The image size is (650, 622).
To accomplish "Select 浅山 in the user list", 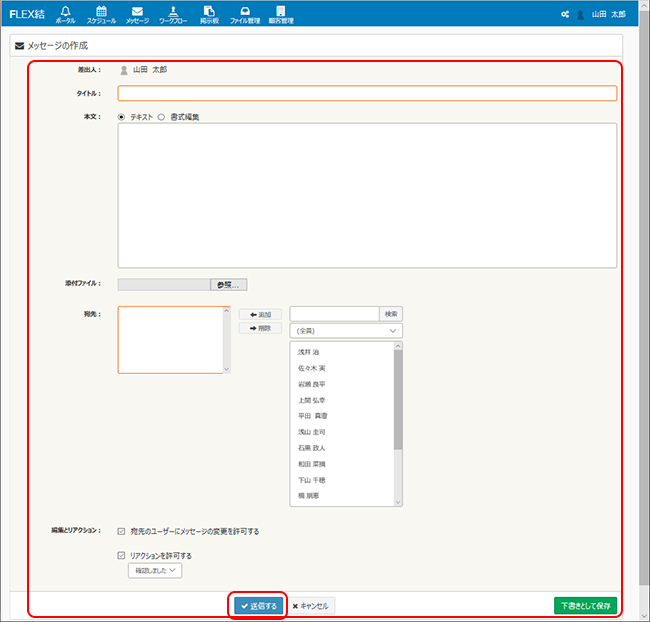I will click(x=311, y=432).
